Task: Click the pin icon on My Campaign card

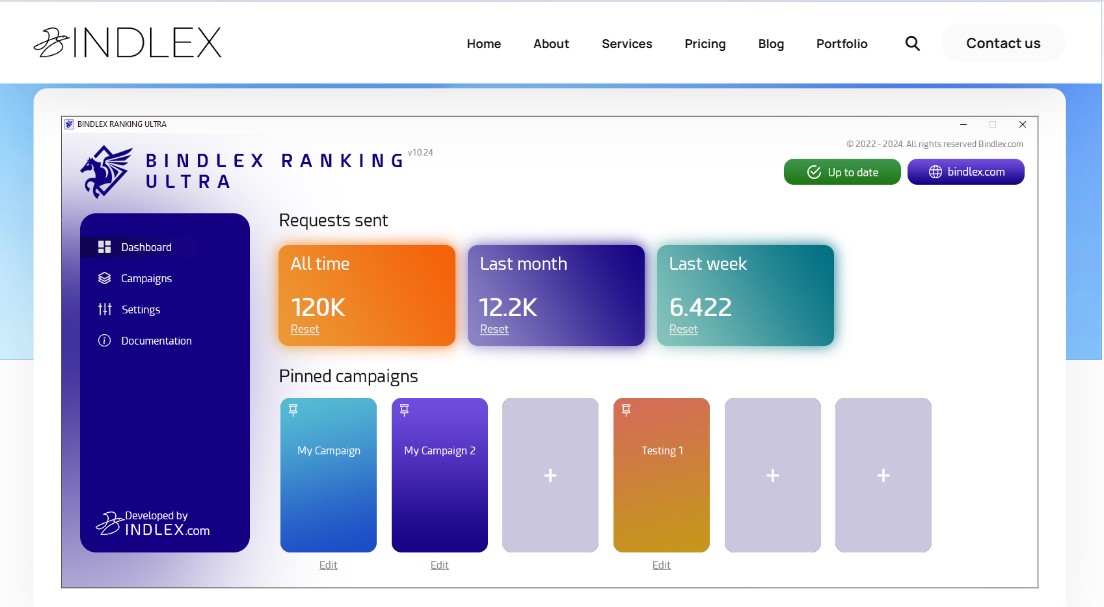Action: pyautogui.click(x=294, y=410)
